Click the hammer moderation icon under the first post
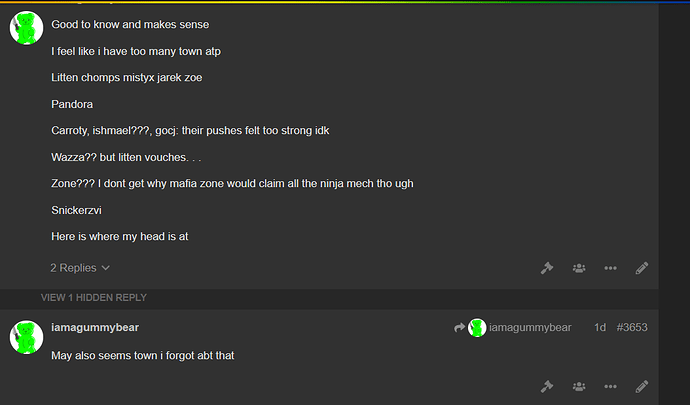Screen dimensions: 690x405 tap(547, 268)
